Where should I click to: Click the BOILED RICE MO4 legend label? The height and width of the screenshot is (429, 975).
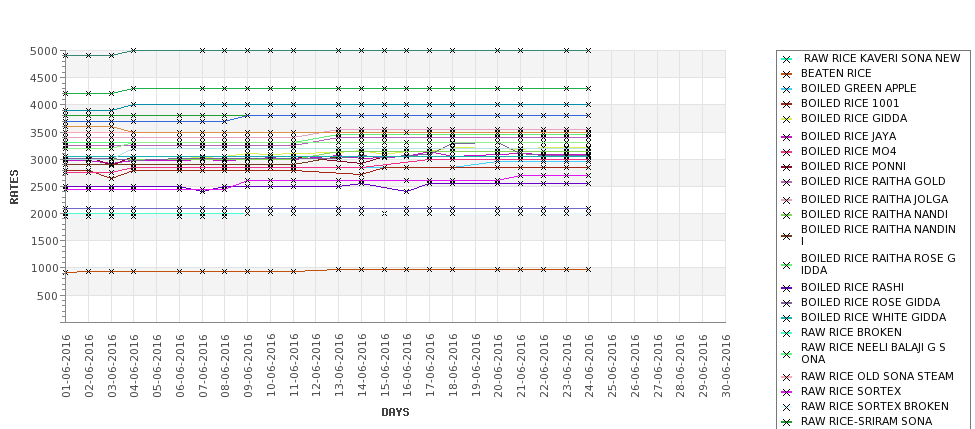pos(848,151)
